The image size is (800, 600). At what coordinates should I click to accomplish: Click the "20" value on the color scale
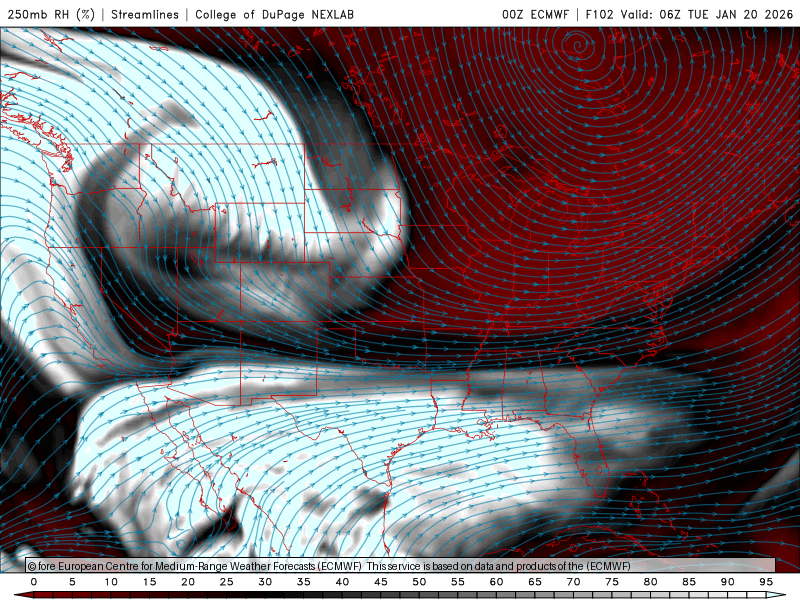point(188,582)
